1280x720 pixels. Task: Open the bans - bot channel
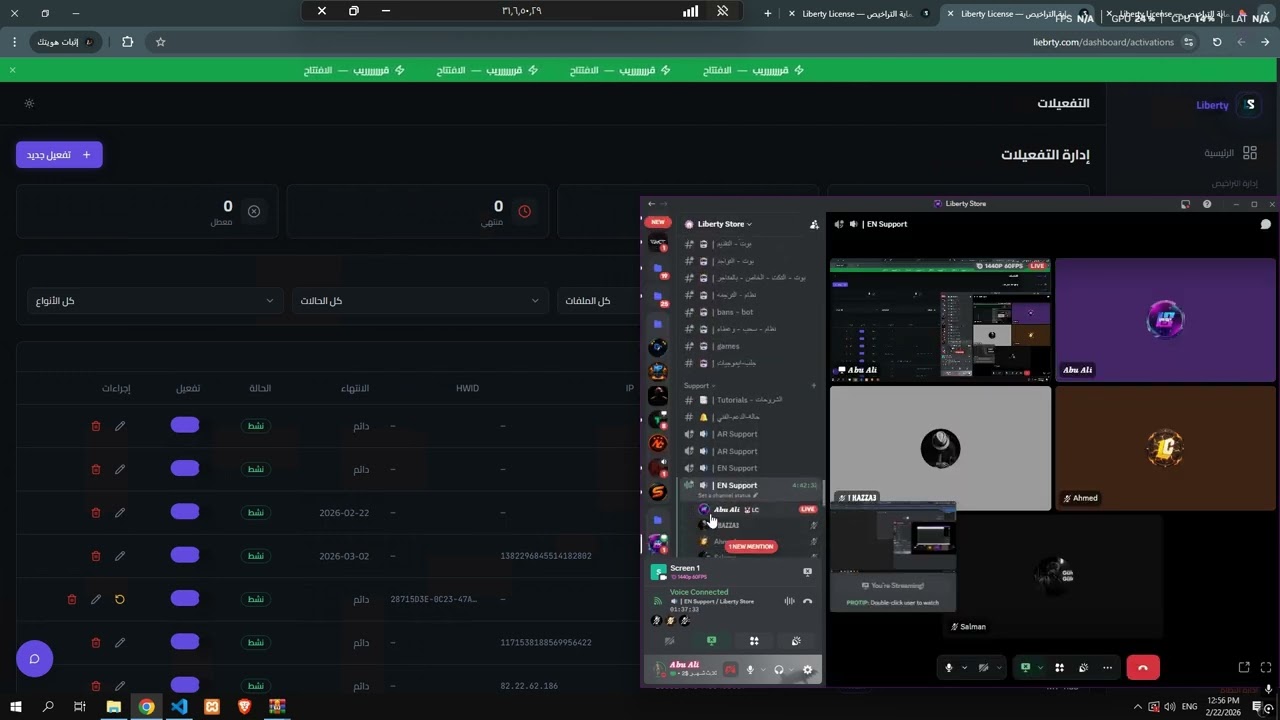[751, 312]
